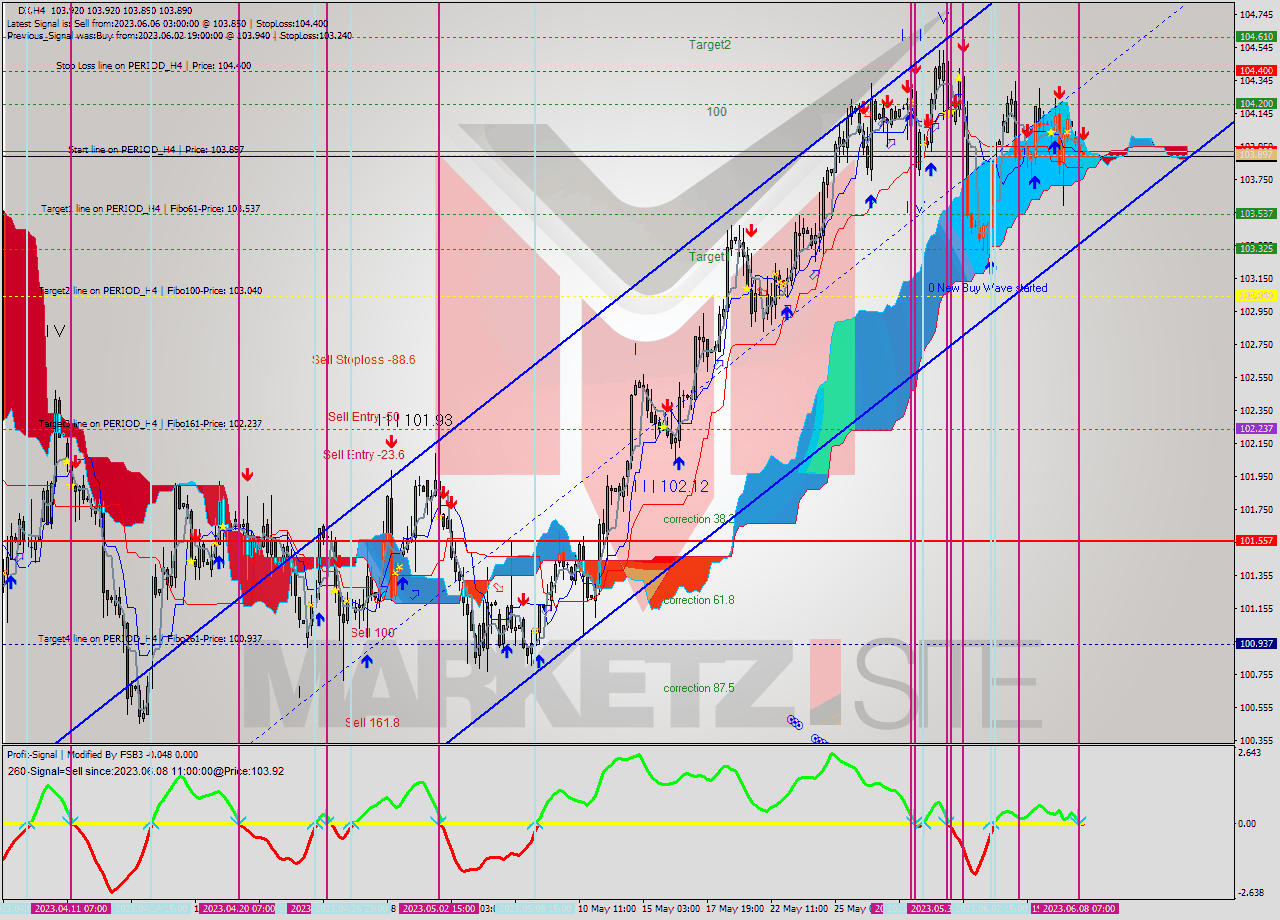This screenshot has height=920, width=1280.
Task: Click the '17 May 19:00' time axis label
Action: click(735, 908)
